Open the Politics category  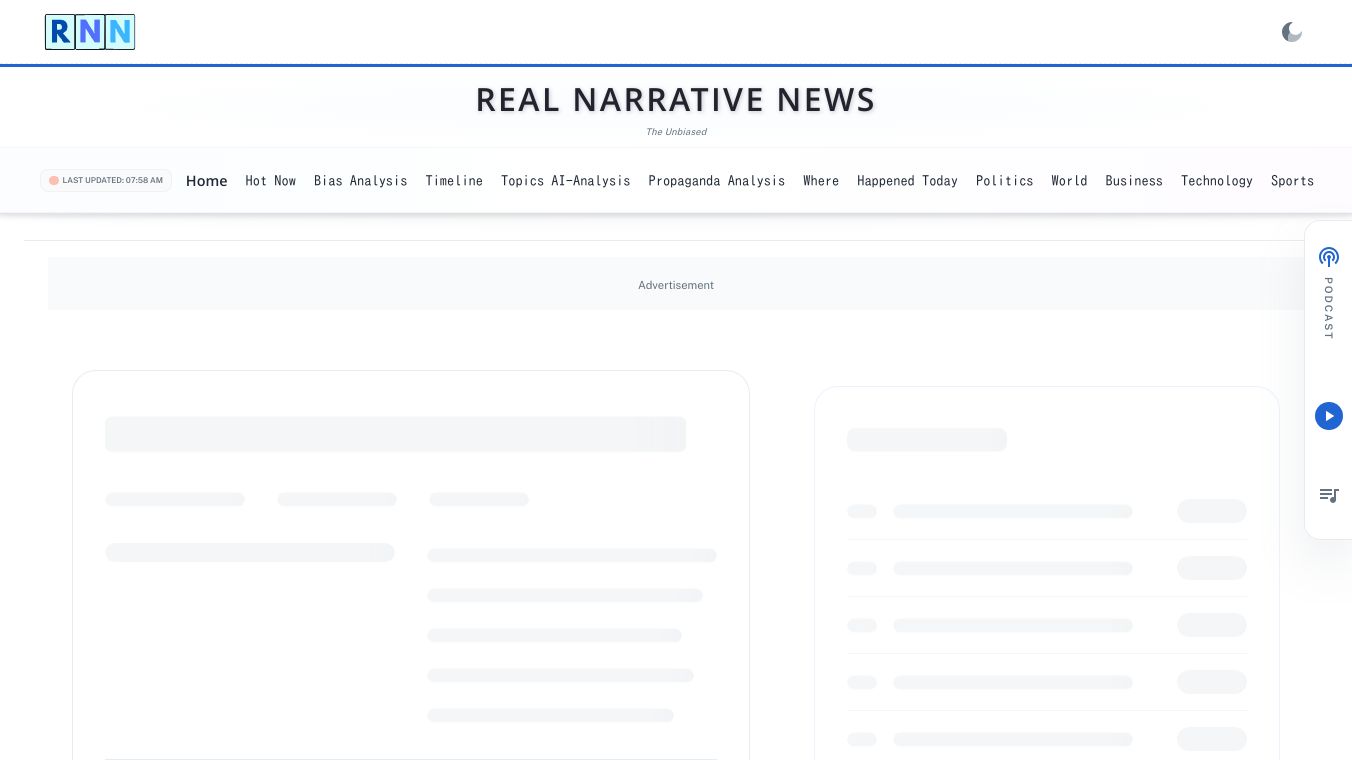click(1005, 181)
